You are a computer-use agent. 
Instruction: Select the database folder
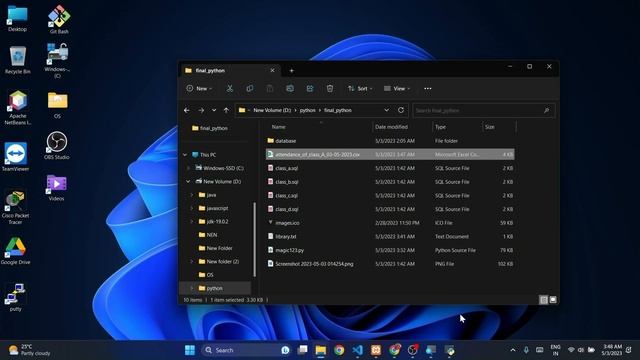click(x=390, y=141)
